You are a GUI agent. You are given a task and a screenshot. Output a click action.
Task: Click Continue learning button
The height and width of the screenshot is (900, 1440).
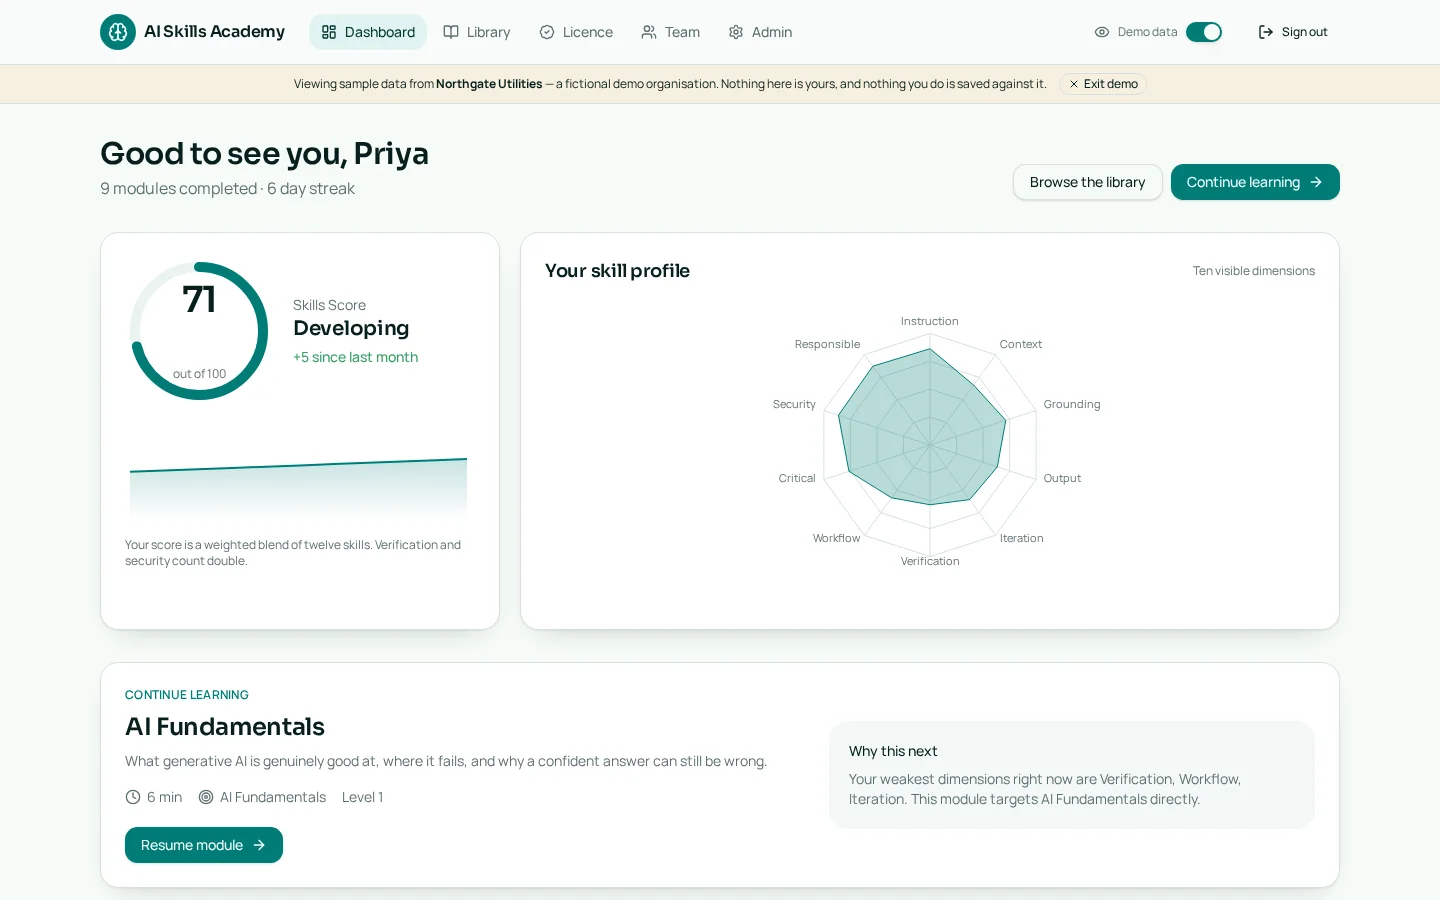(x=1255, y=182)
